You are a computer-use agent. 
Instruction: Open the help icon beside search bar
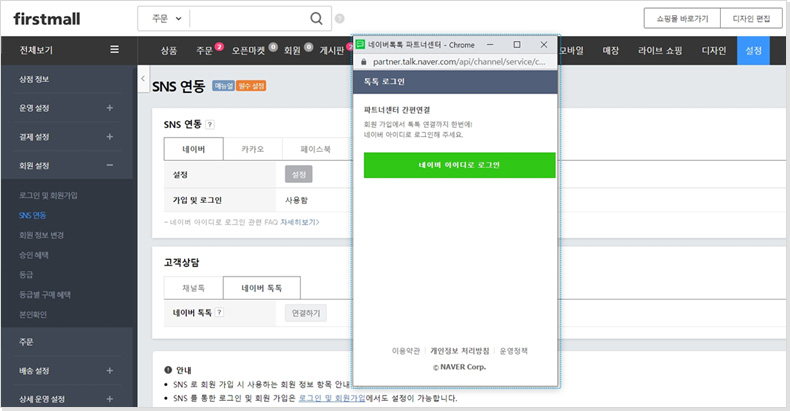tap(340, 19)
